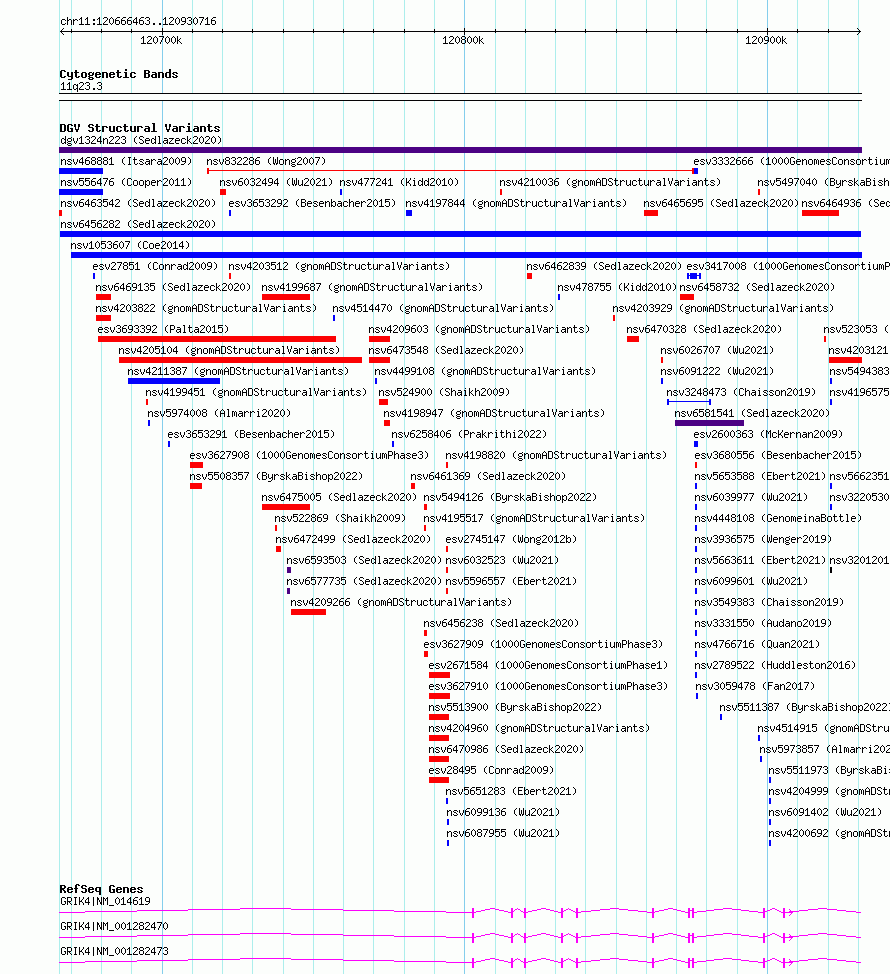This screenshot has width=890, height=974.
Task: Click nsv2789522 (Huddleston2016) label
Action: pyautogui.click(x=775, y=666)
